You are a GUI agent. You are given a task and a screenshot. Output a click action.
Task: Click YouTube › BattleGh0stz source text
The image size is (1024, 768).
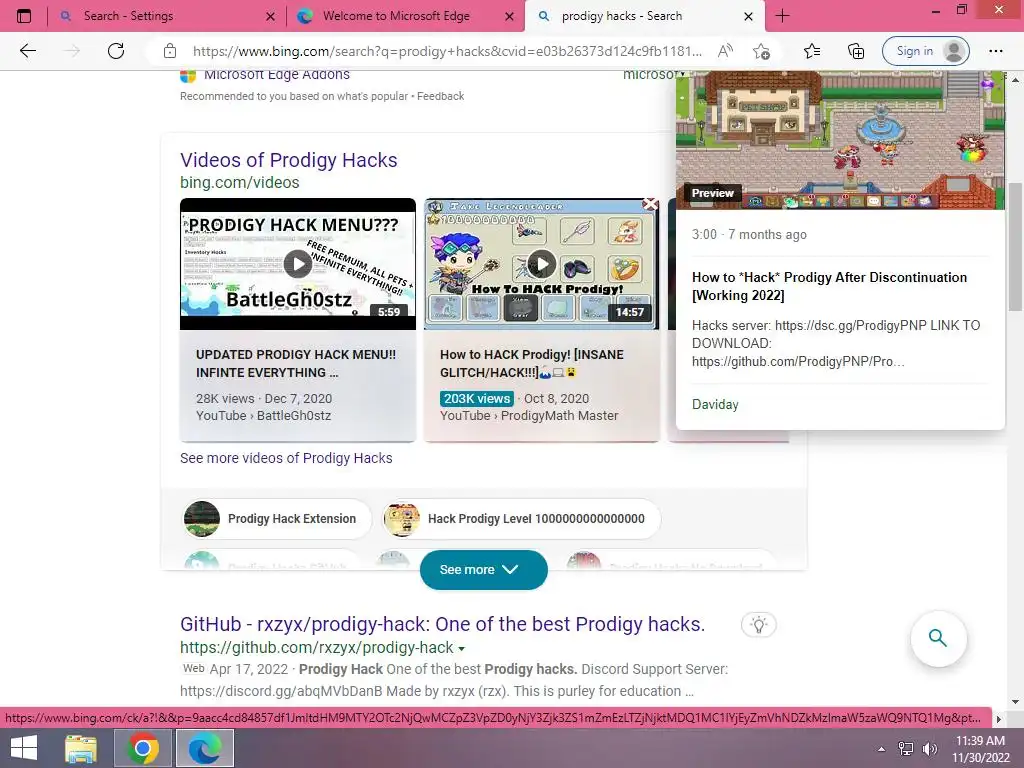click(263, 416)
